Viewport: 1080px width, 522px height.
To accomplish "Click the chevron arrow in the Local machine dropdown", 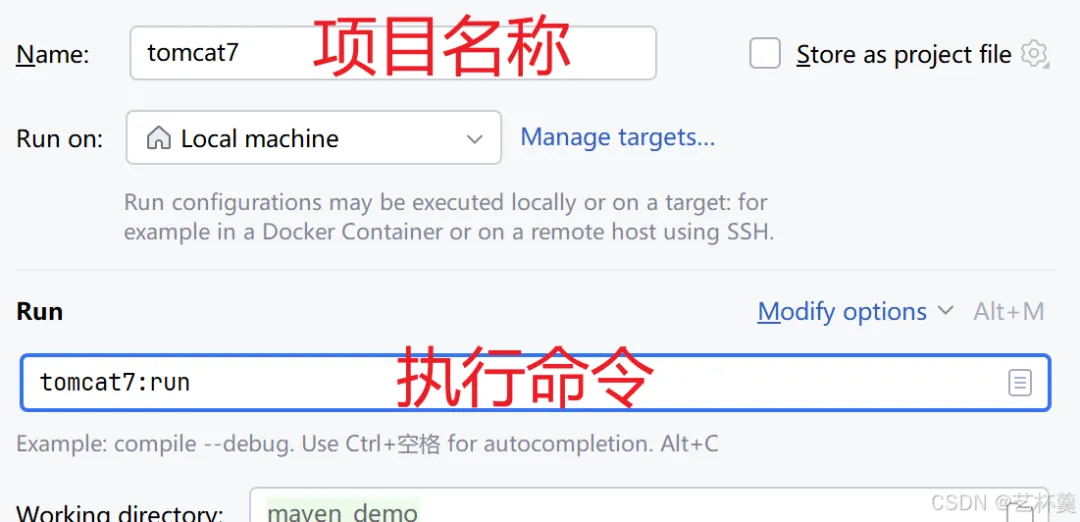I will [475, 139].
